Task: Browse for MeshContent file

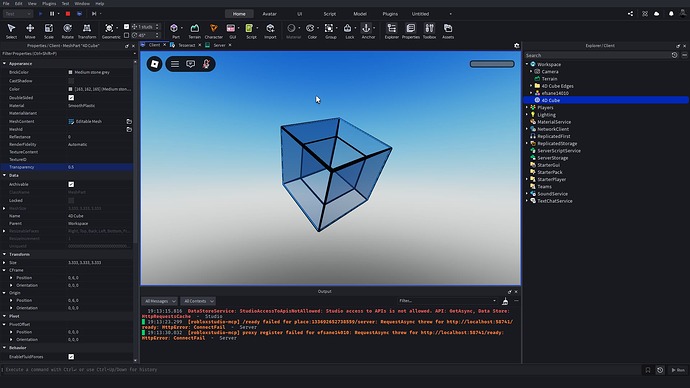Action: [129, 121]
